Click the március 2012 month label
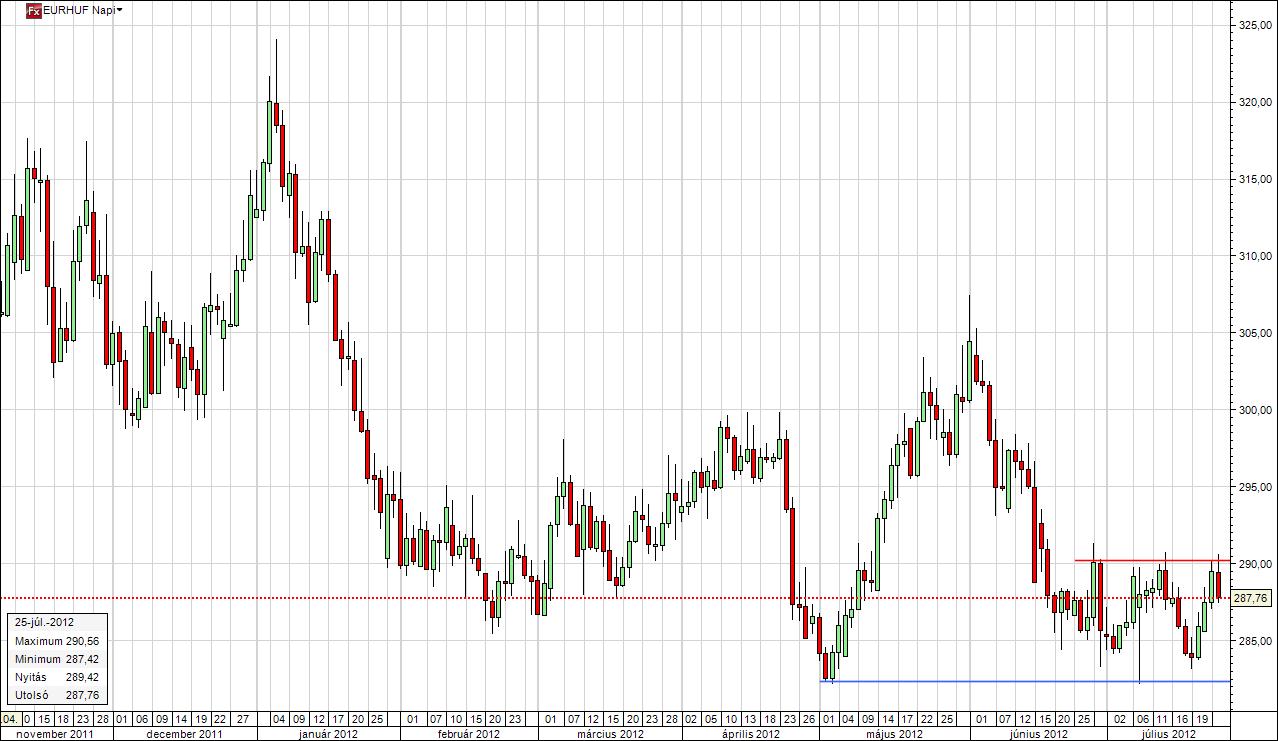The image size is (1278, 741). (x=608, y=733)
